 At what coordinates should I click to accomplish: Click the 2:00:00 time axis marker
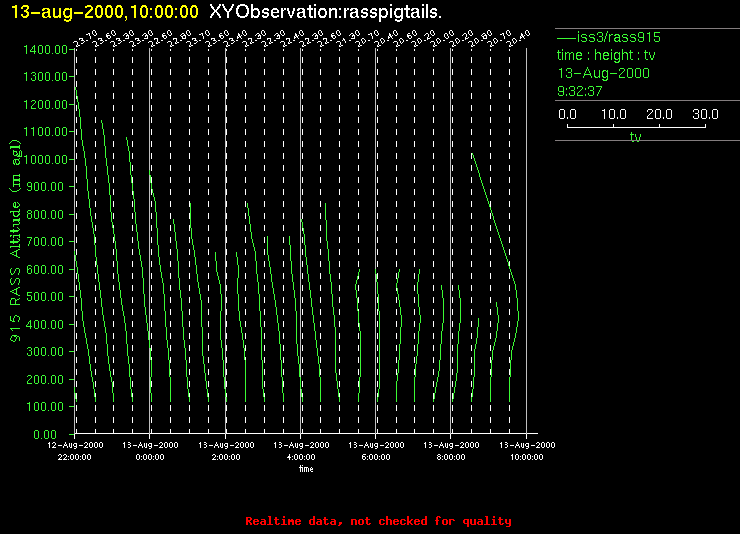click(x=226, y=457)
